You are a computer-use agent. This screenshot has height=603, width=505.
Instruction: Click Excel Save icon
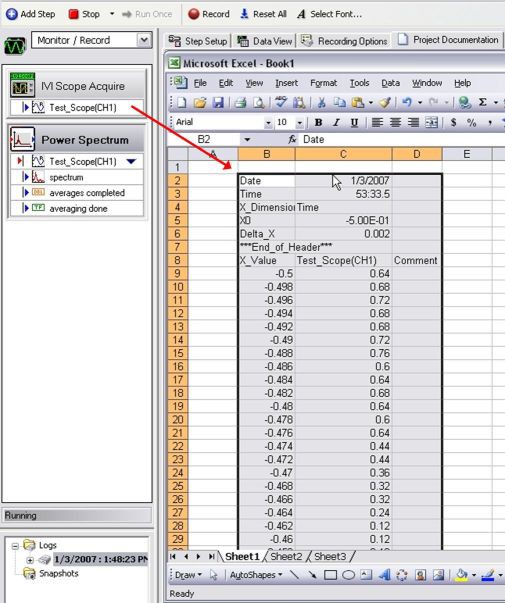[218, 103]
